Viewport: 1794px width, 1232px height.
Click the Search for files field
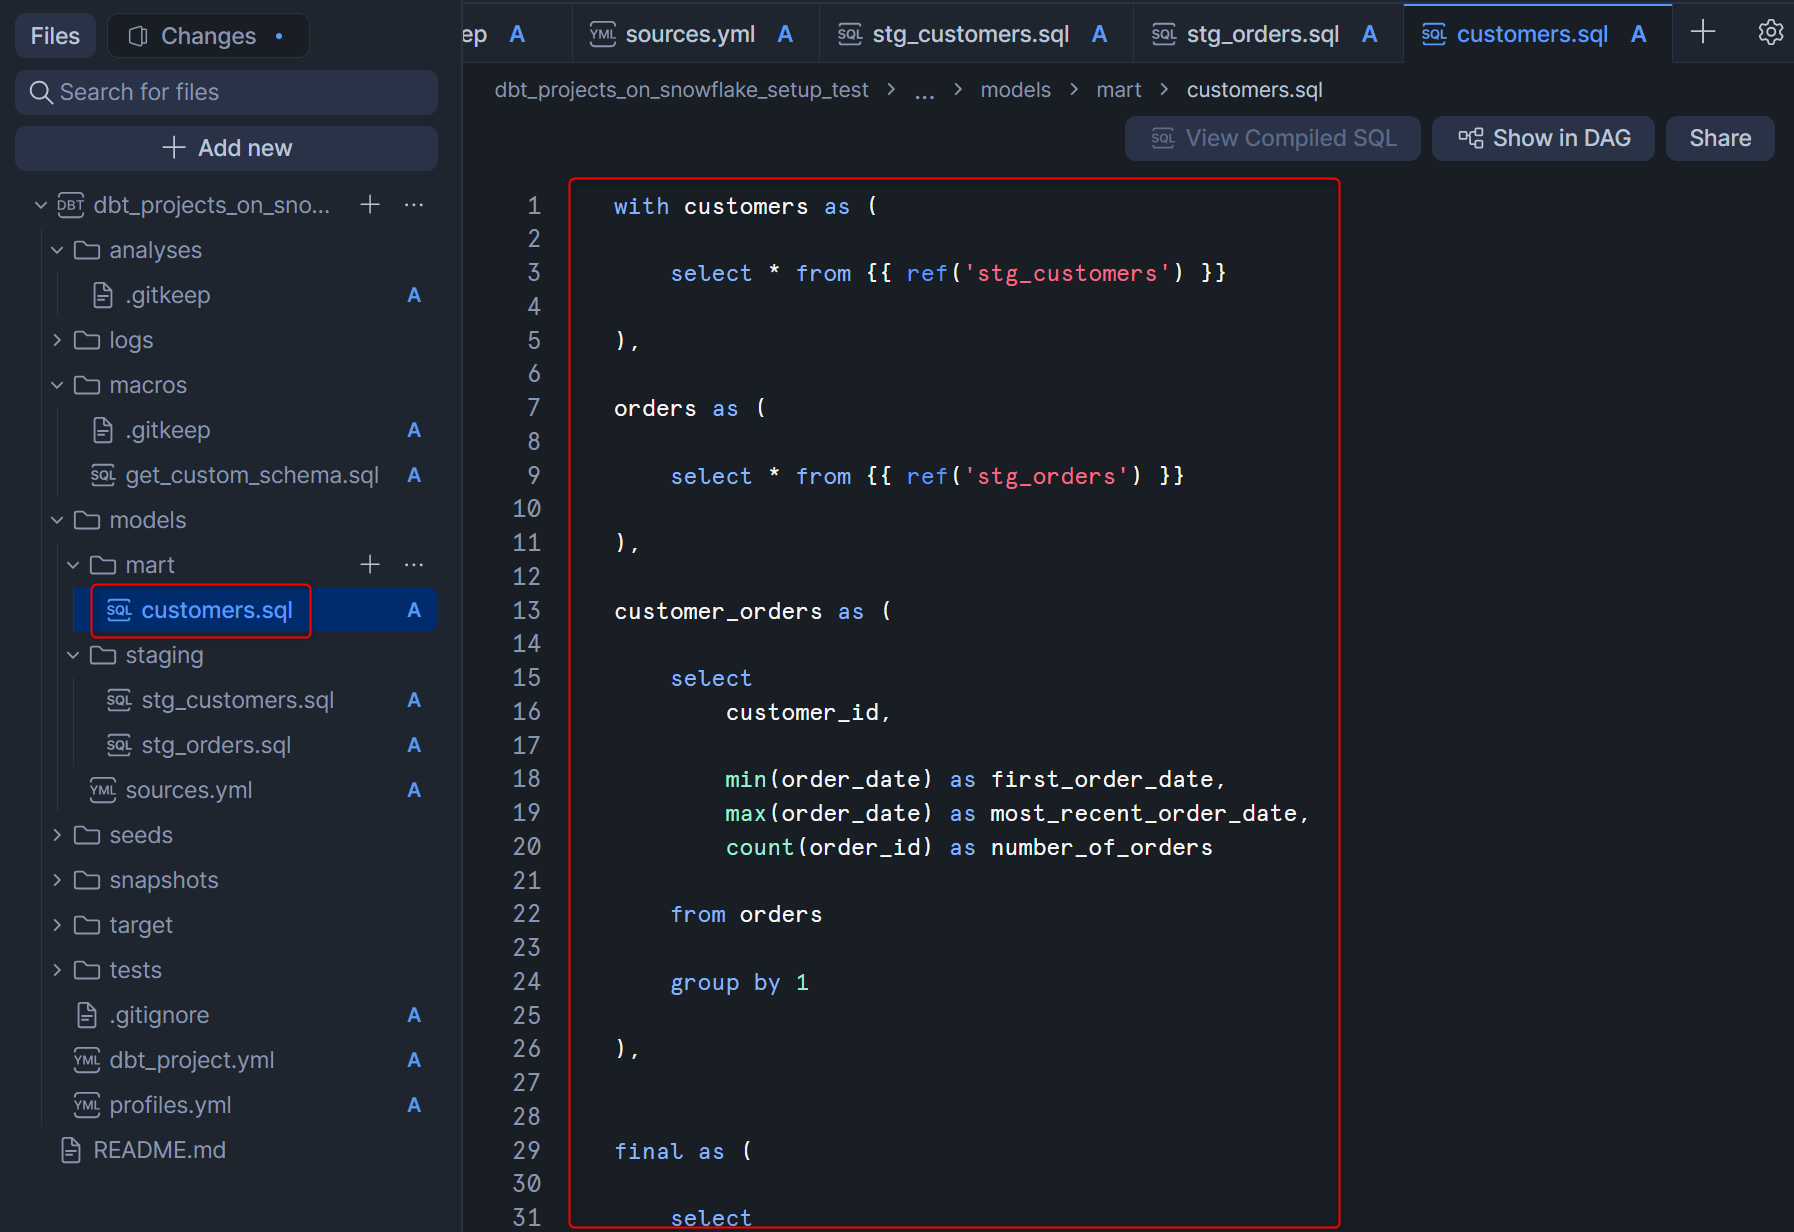[227, 92]
